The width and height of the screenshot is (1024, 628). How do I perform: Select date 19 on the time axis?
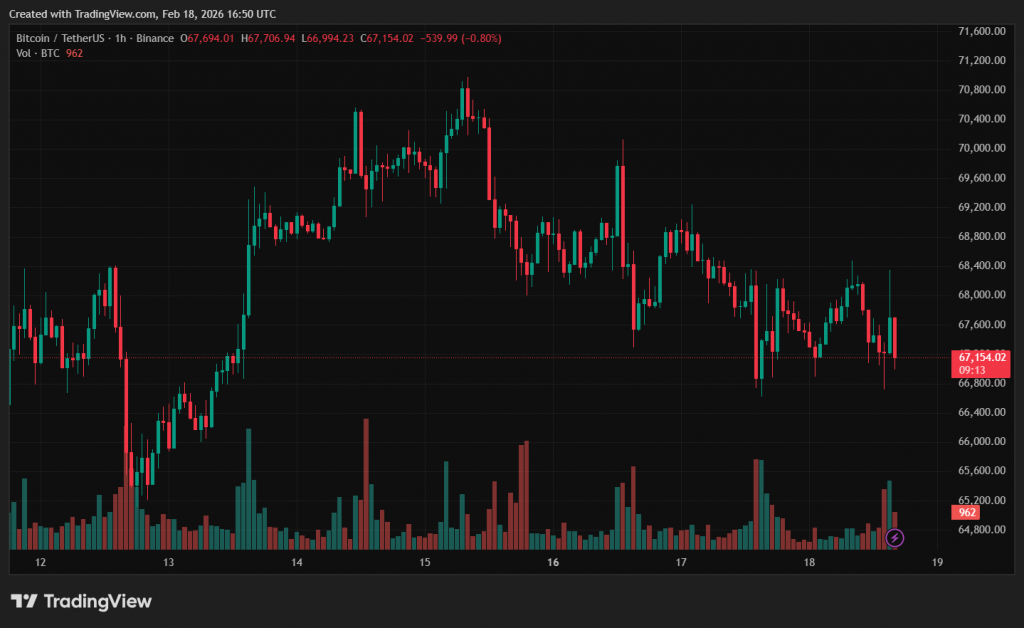(937, 563)
